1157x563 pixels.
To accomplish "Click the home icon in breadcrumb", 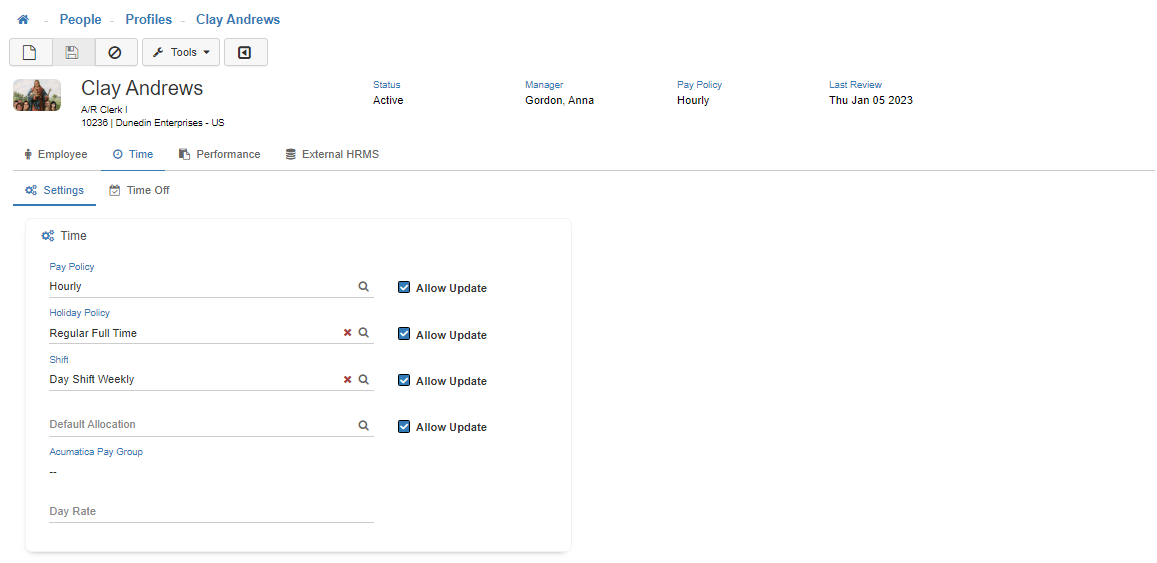I will [x=23, y=20].
